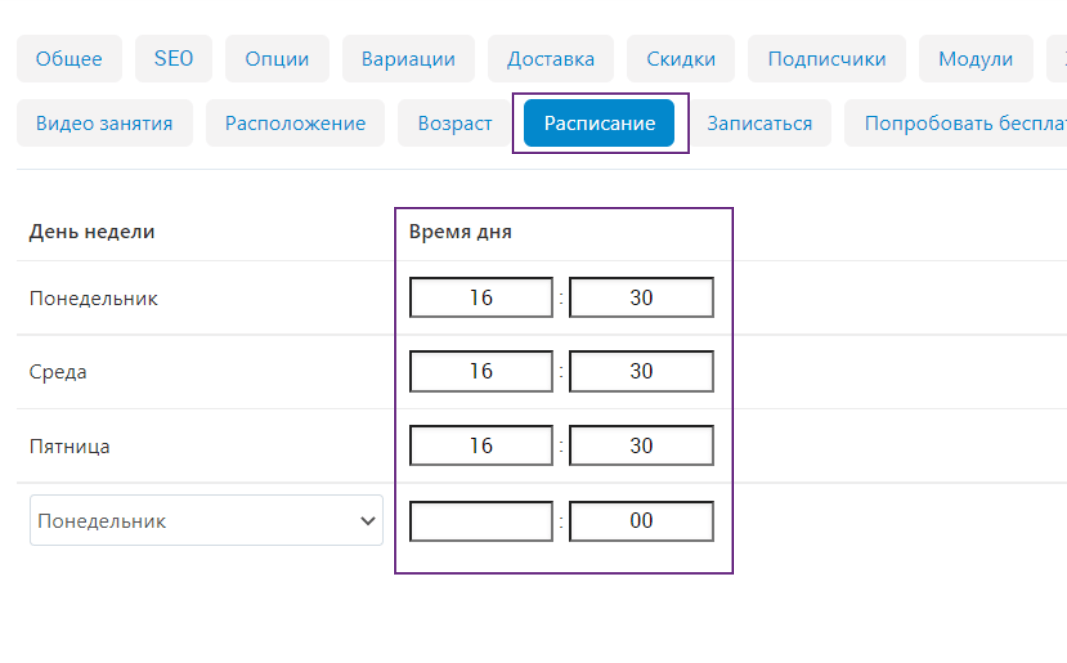Screen dimensions: 1067x663
Task: Click the active Расписание tab
Action: click(x=599, y=123)
